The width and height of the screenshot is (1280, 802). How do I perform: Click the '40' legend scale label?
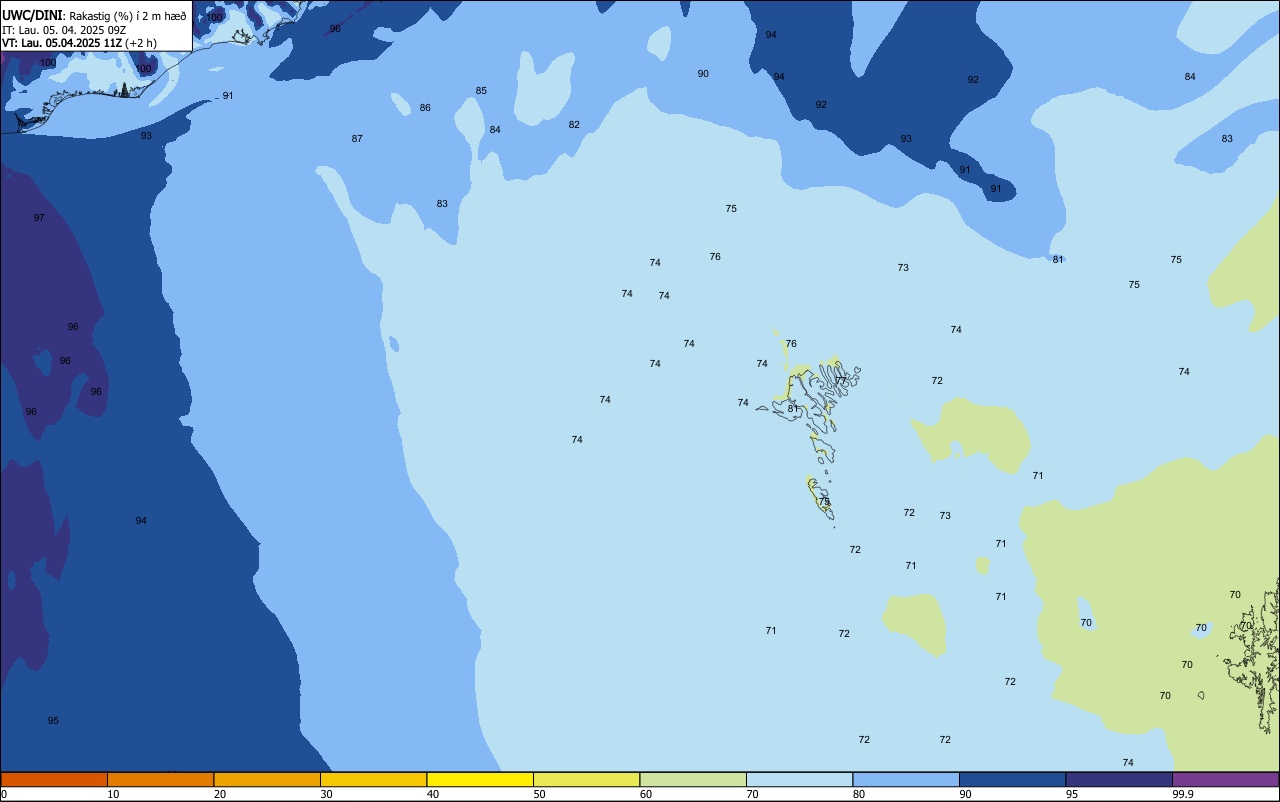coord(433,794)
